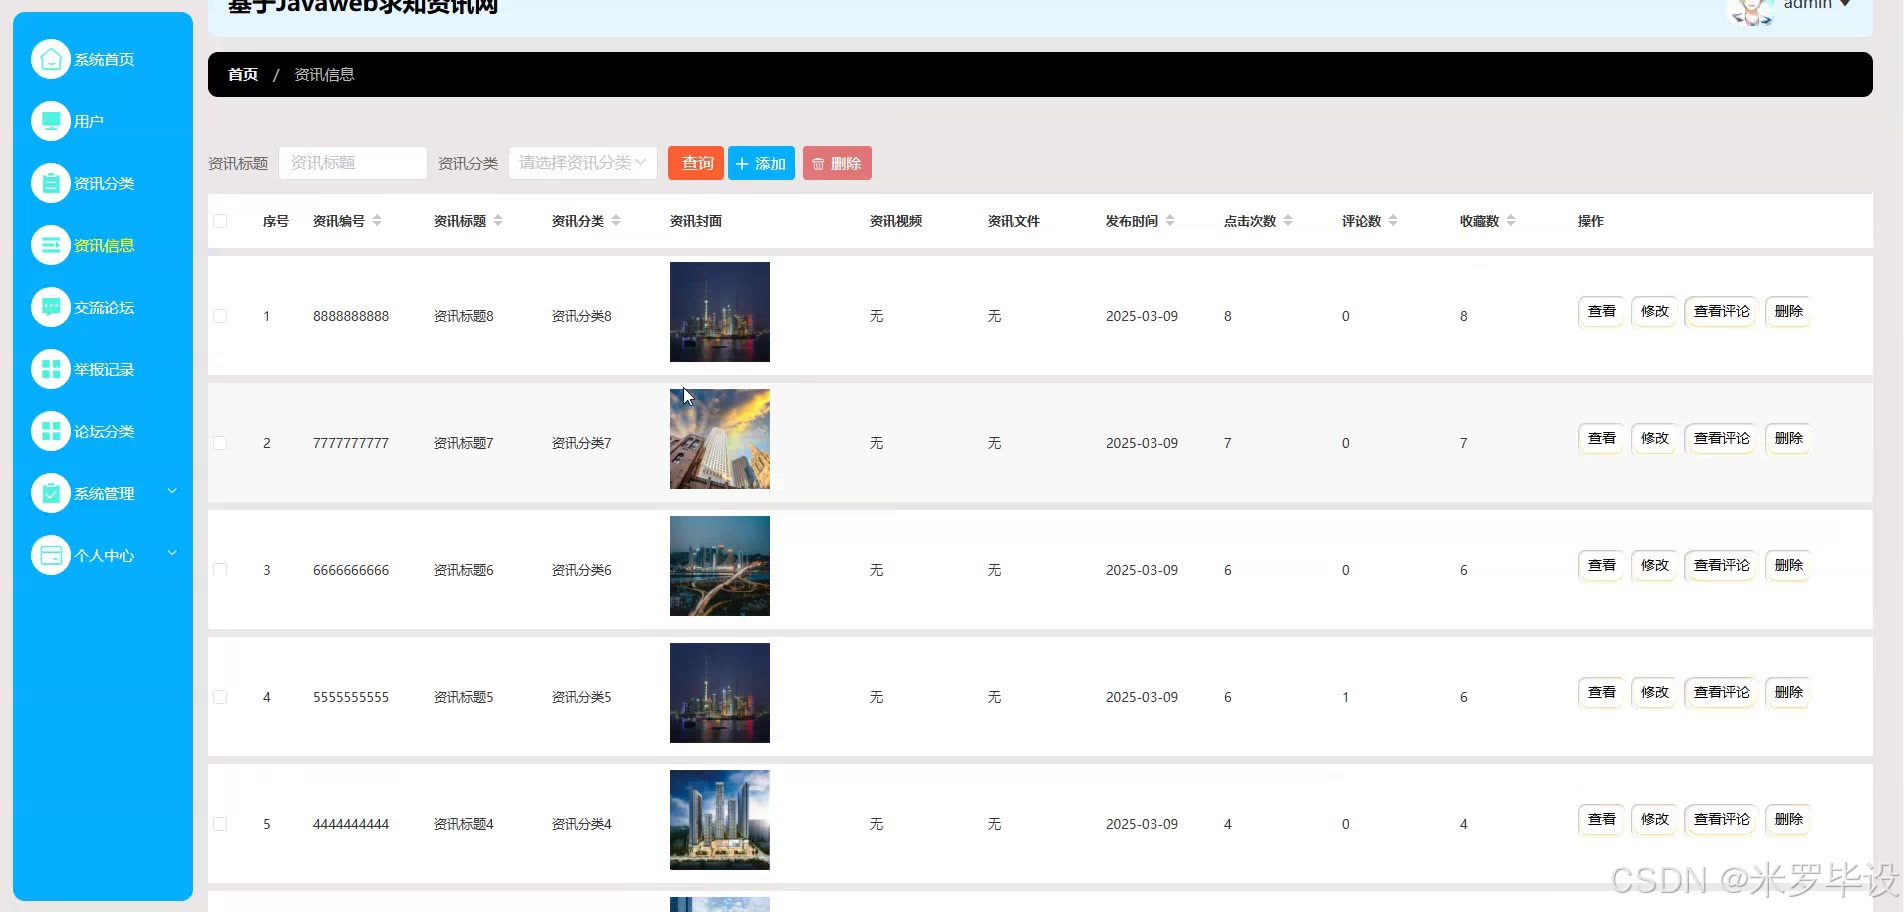Check the row with 资讯标题8

pyautogui.click(x=220, y=316)
